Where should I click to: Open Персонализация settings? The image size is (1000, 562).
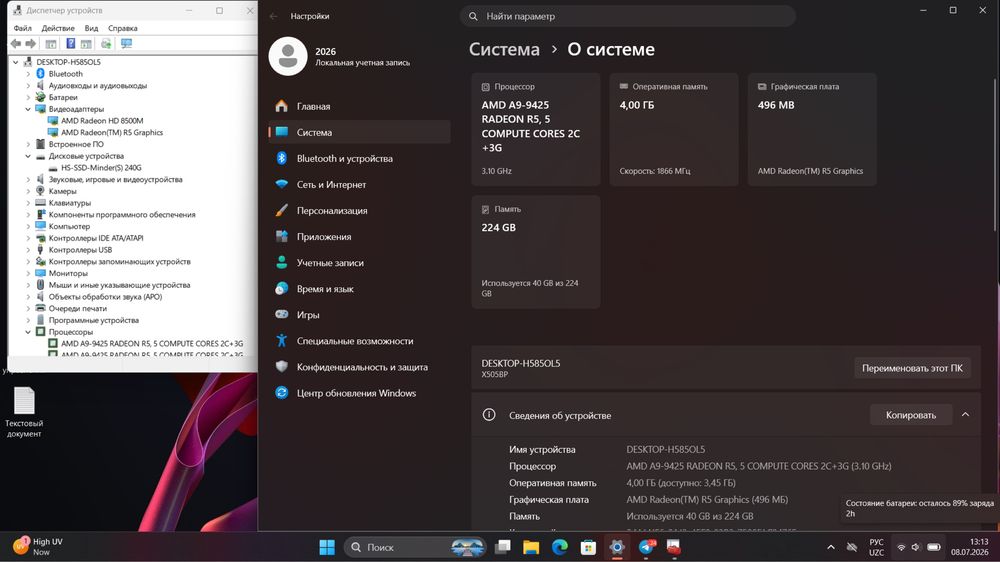pos(360,211)
